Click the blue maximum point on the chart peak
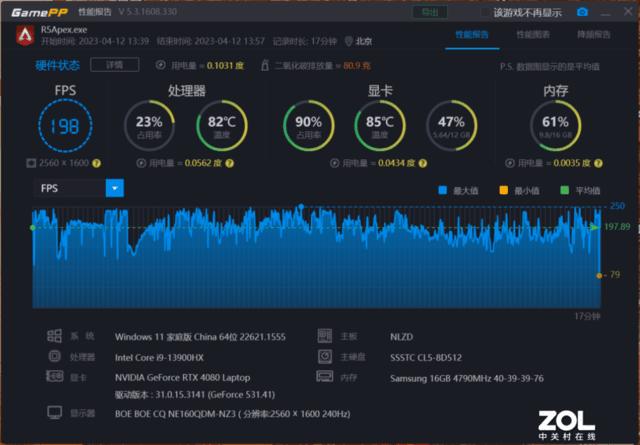 301,206
